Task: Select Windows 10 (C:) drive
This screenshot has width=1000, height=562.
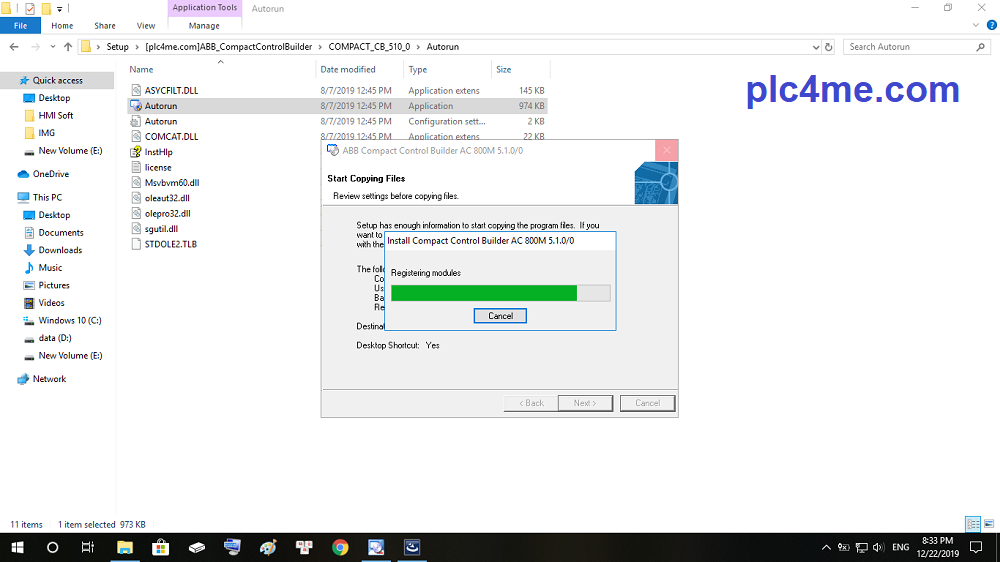Action: [x=69, y=321]
